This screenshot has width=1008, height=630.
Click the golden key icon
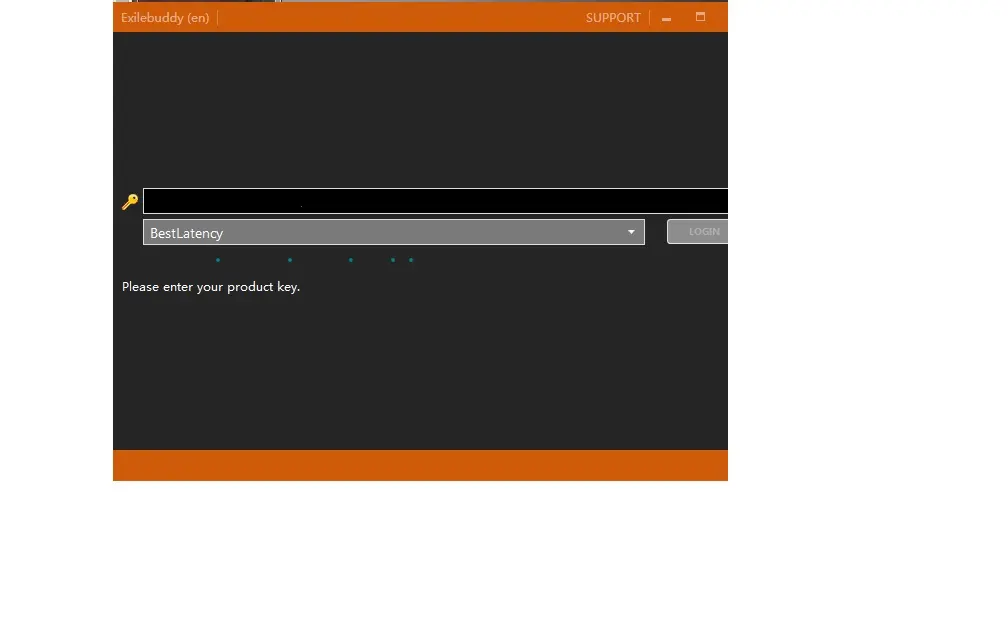(x=130, y=202)
